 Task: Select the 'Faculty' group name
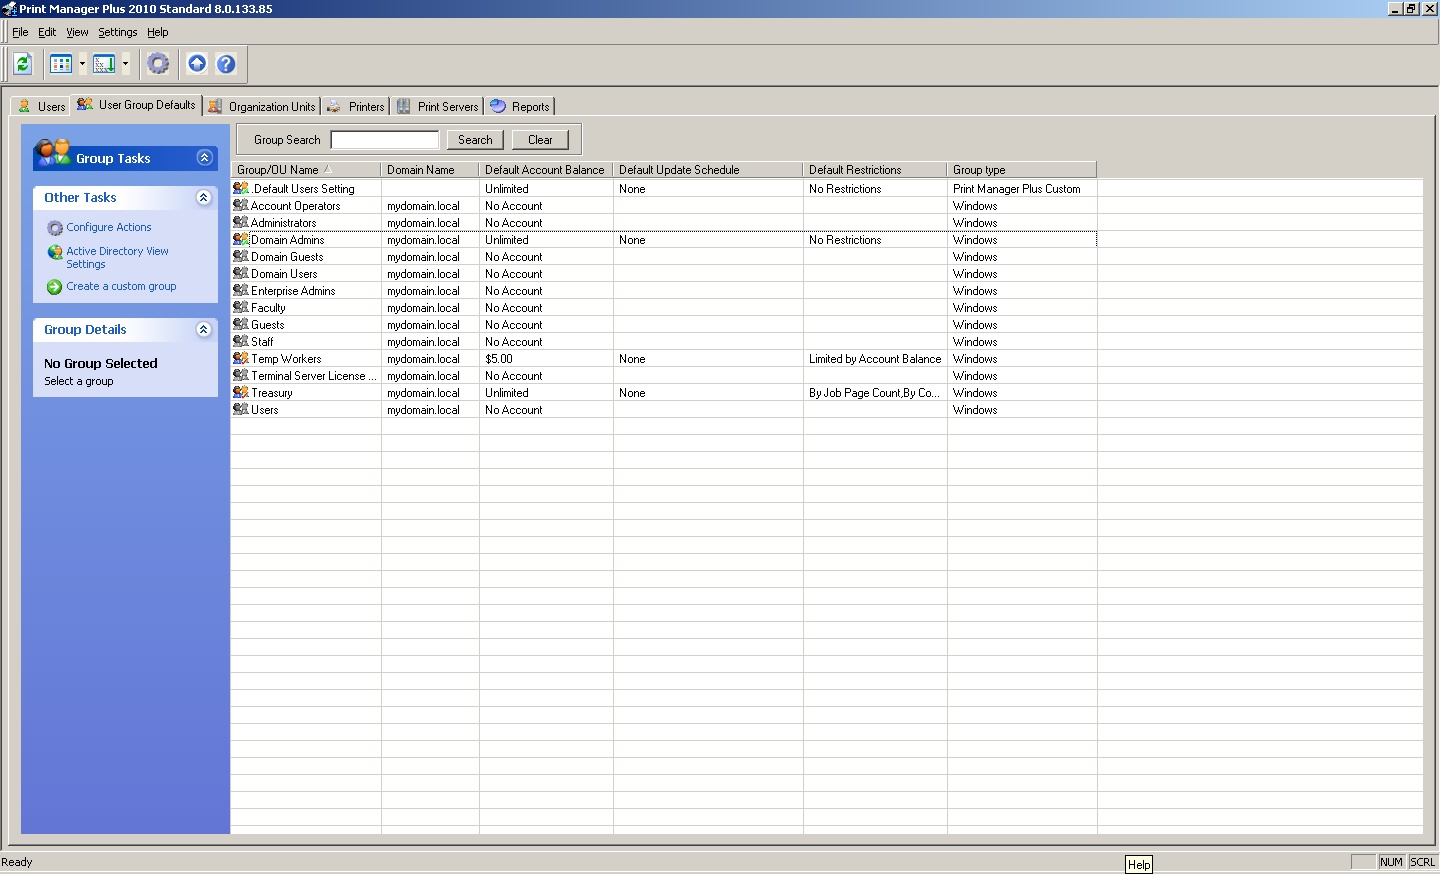268,308
